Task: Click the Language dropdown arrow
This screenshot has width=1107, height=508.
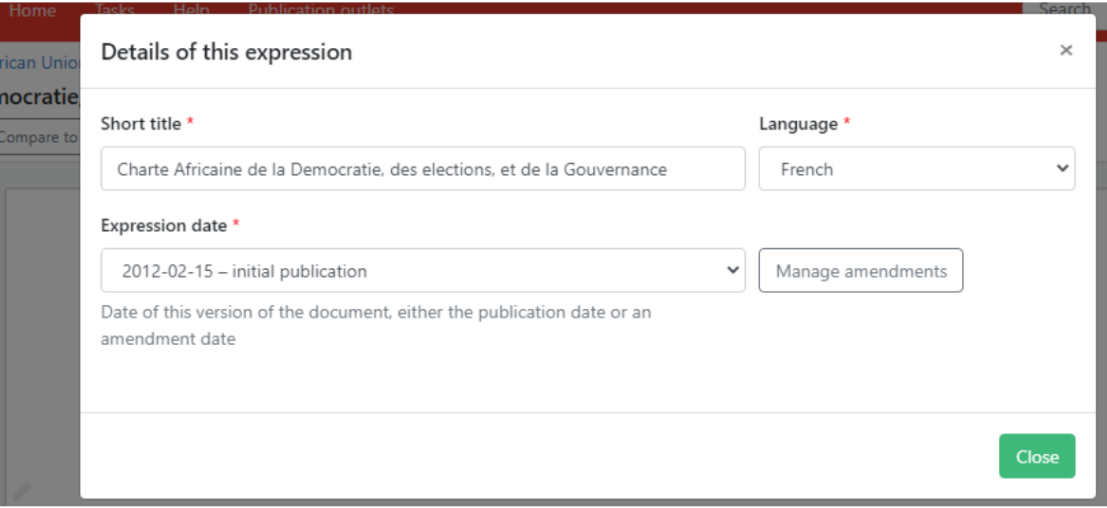Action: [1061, 169]
